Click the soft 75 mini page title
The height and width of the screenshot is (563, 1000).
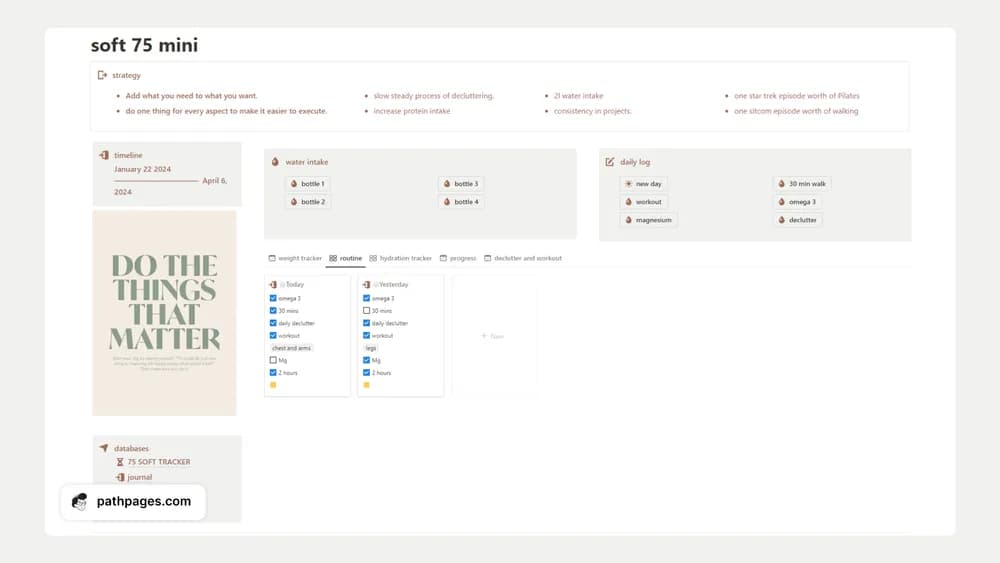(144, 45)
